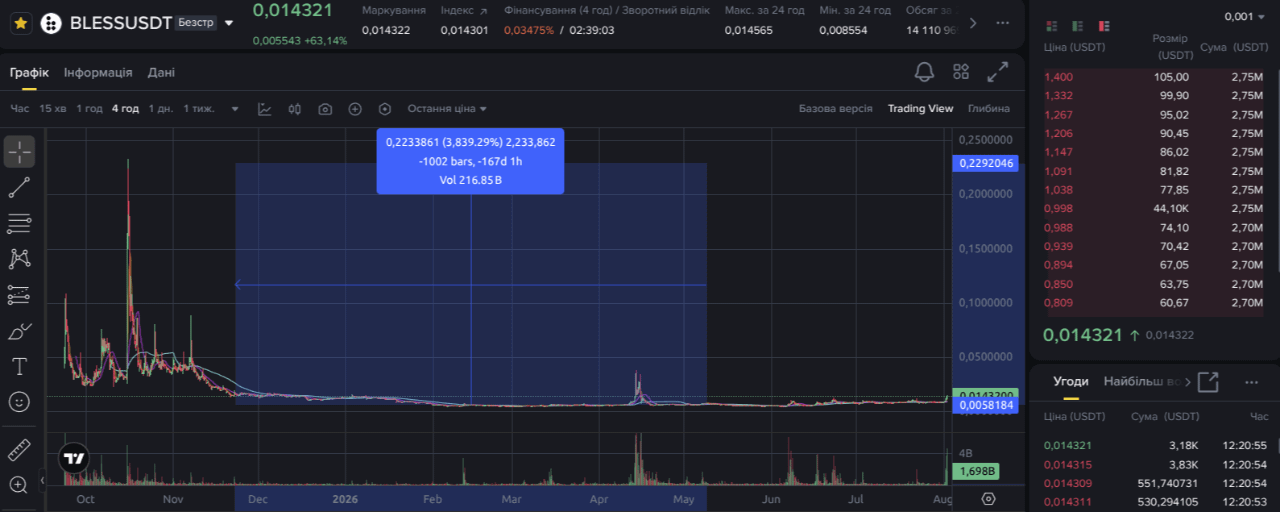
Task: Click the 1,698B volume label
Action: [x=974, y=471]
